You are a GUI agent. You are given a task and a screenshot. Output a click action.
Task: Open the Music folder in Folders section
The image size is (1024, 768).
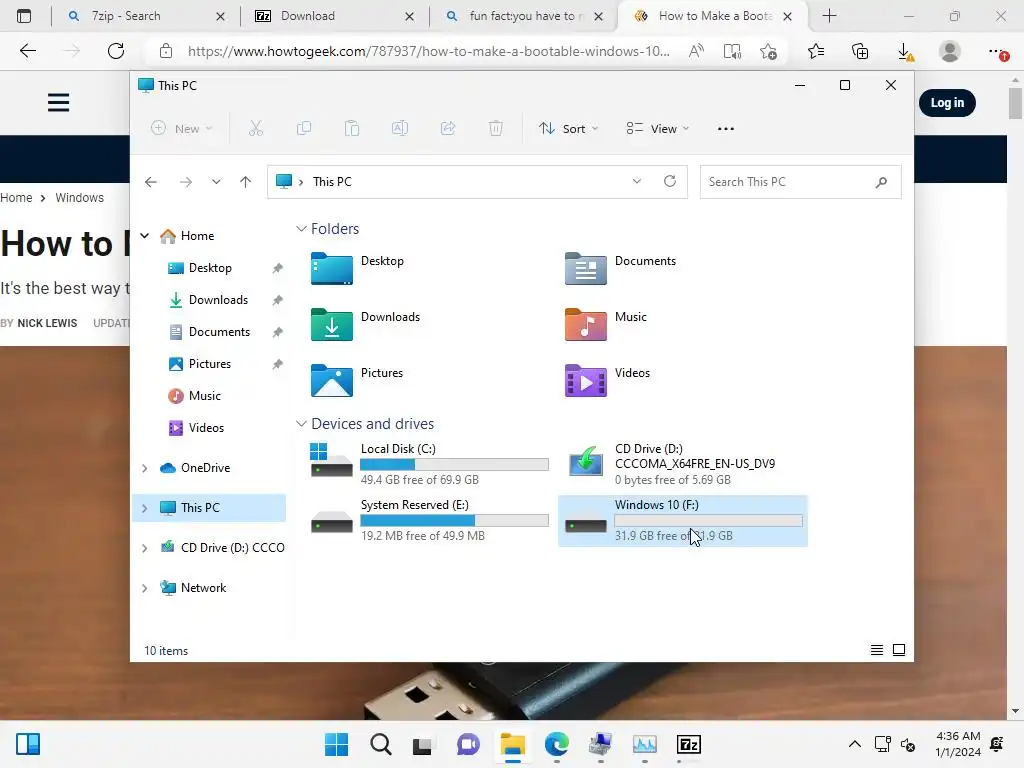[606, 324]
